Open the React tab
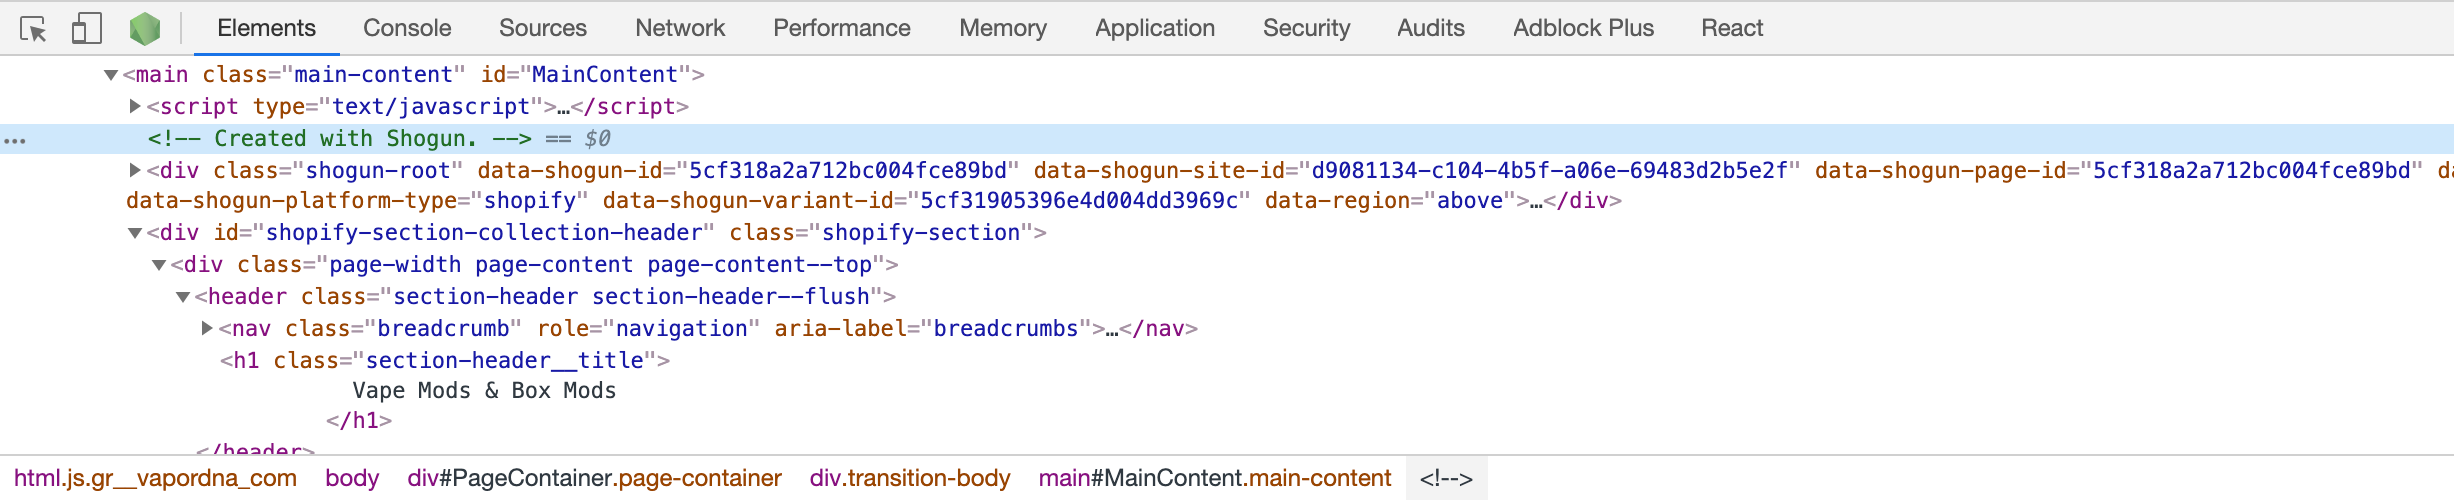The width and height of the screenshot is (2454, 500). point(1732,28)
